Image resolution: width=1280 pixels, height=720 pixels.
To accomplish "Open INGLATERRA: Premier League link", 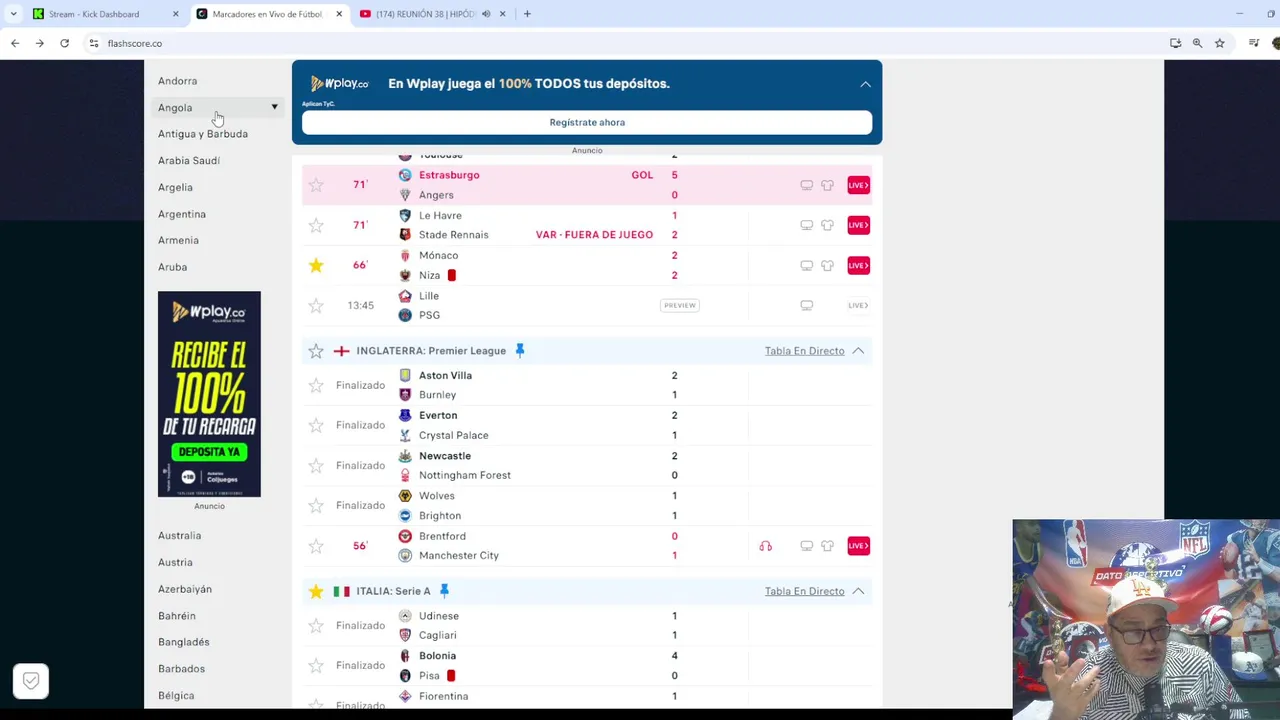I will tap(431, 351).
